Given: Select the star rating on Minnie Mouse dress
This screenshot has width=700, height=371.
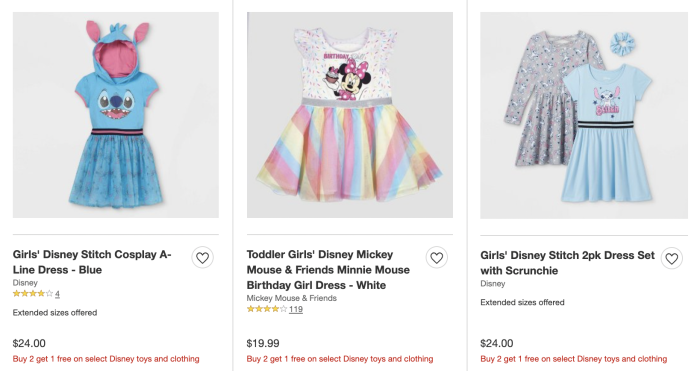Looking at the screenshot, I should (267, 308).
